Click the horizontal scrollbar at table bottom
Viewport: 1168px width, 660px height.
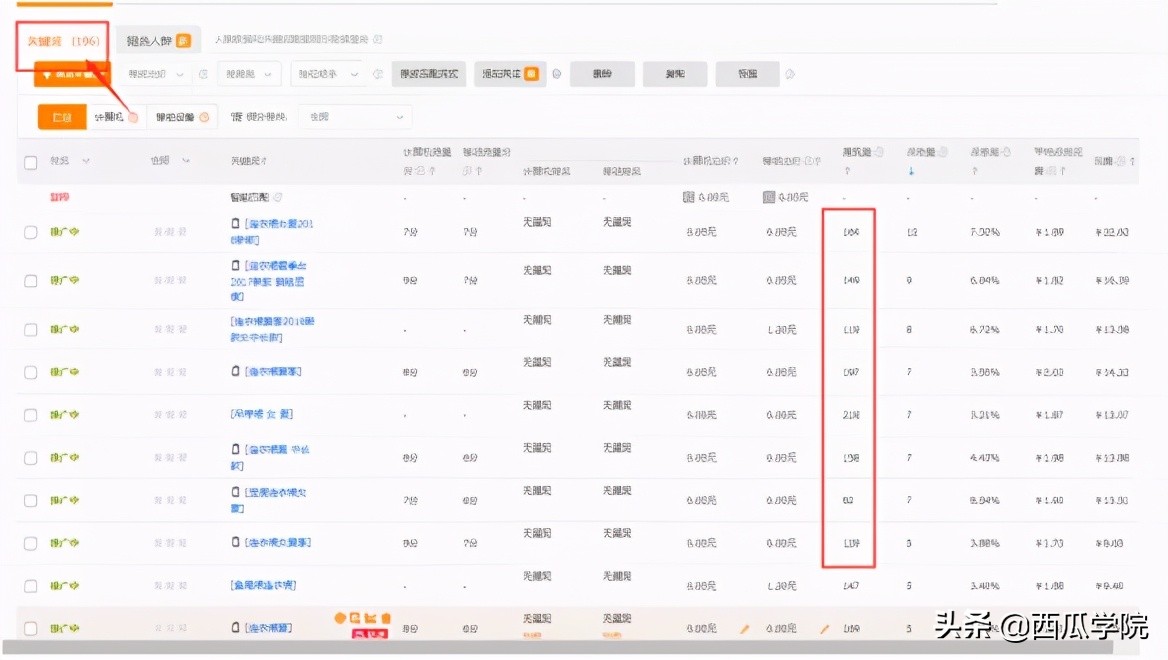pos(559,648)
